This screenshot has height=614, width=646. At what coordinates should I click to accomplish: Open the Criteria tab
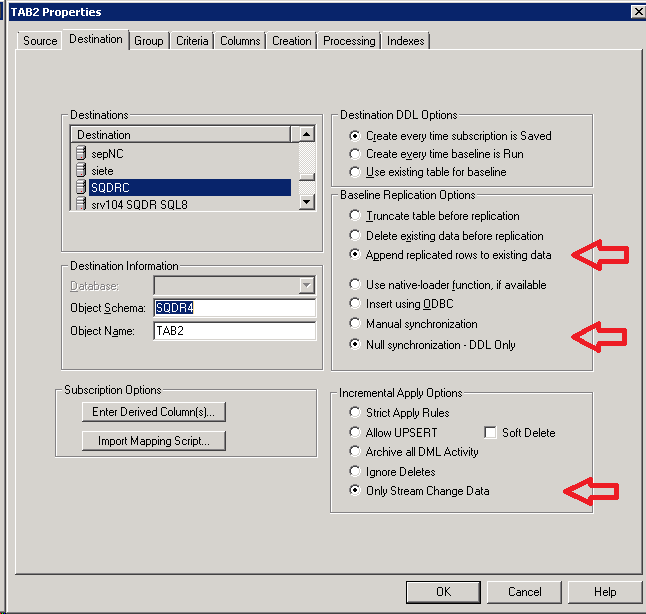[192, 41]
